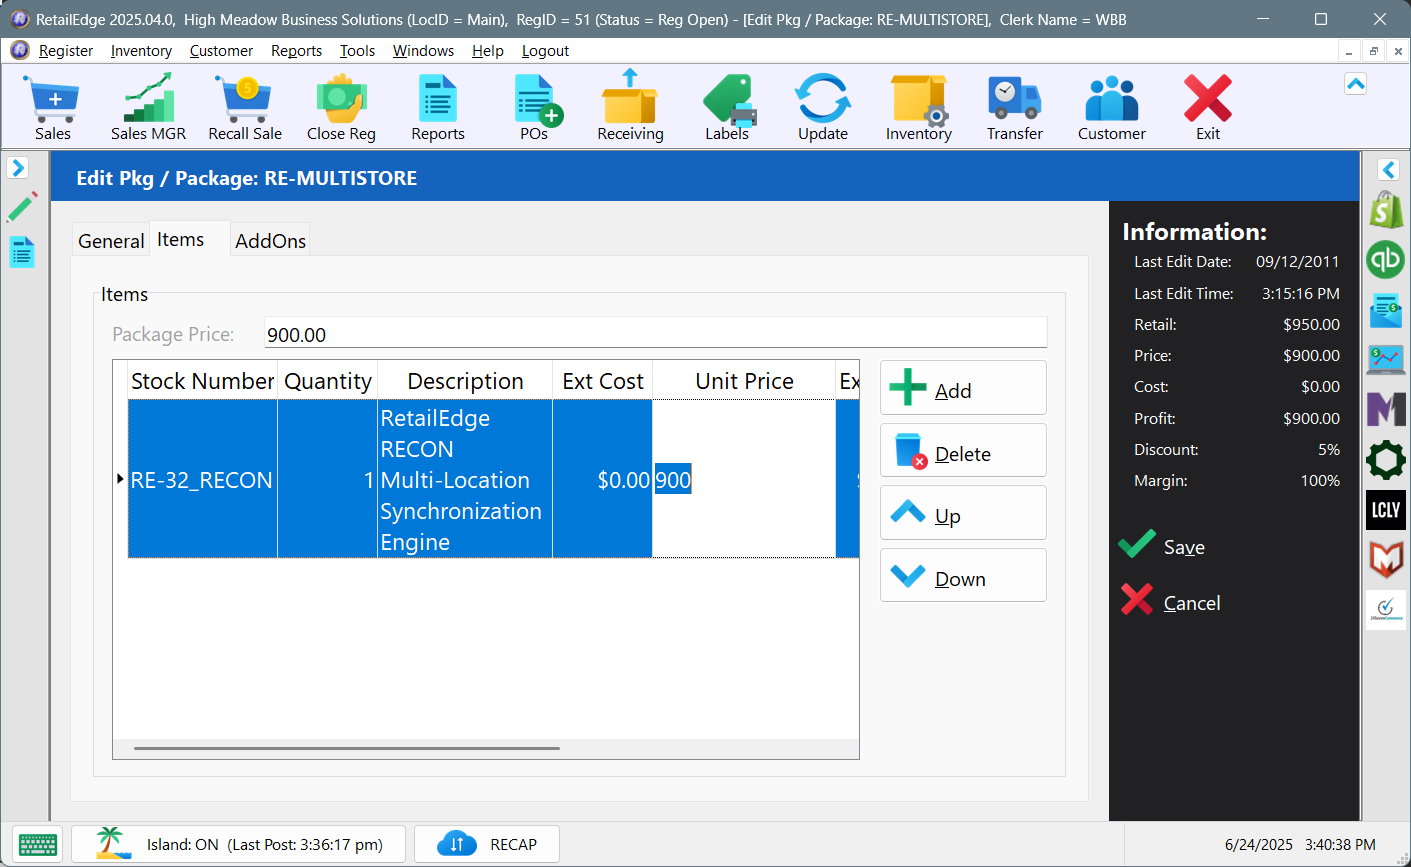Image resolution: width=1411 pixels, height=867 pixels.
Task: Click the purple M icon in sidebar
Action: (x=1386, y=409)
